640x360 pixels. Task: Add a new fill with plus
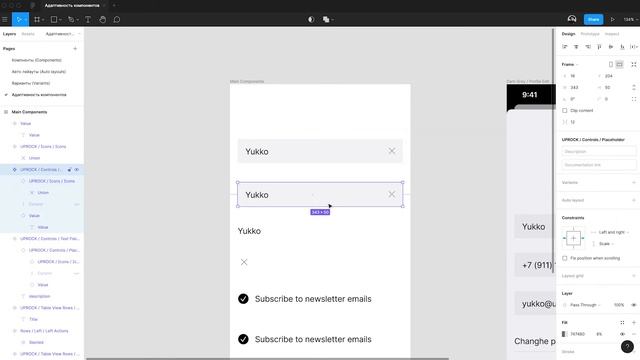[x=633, y=322]
